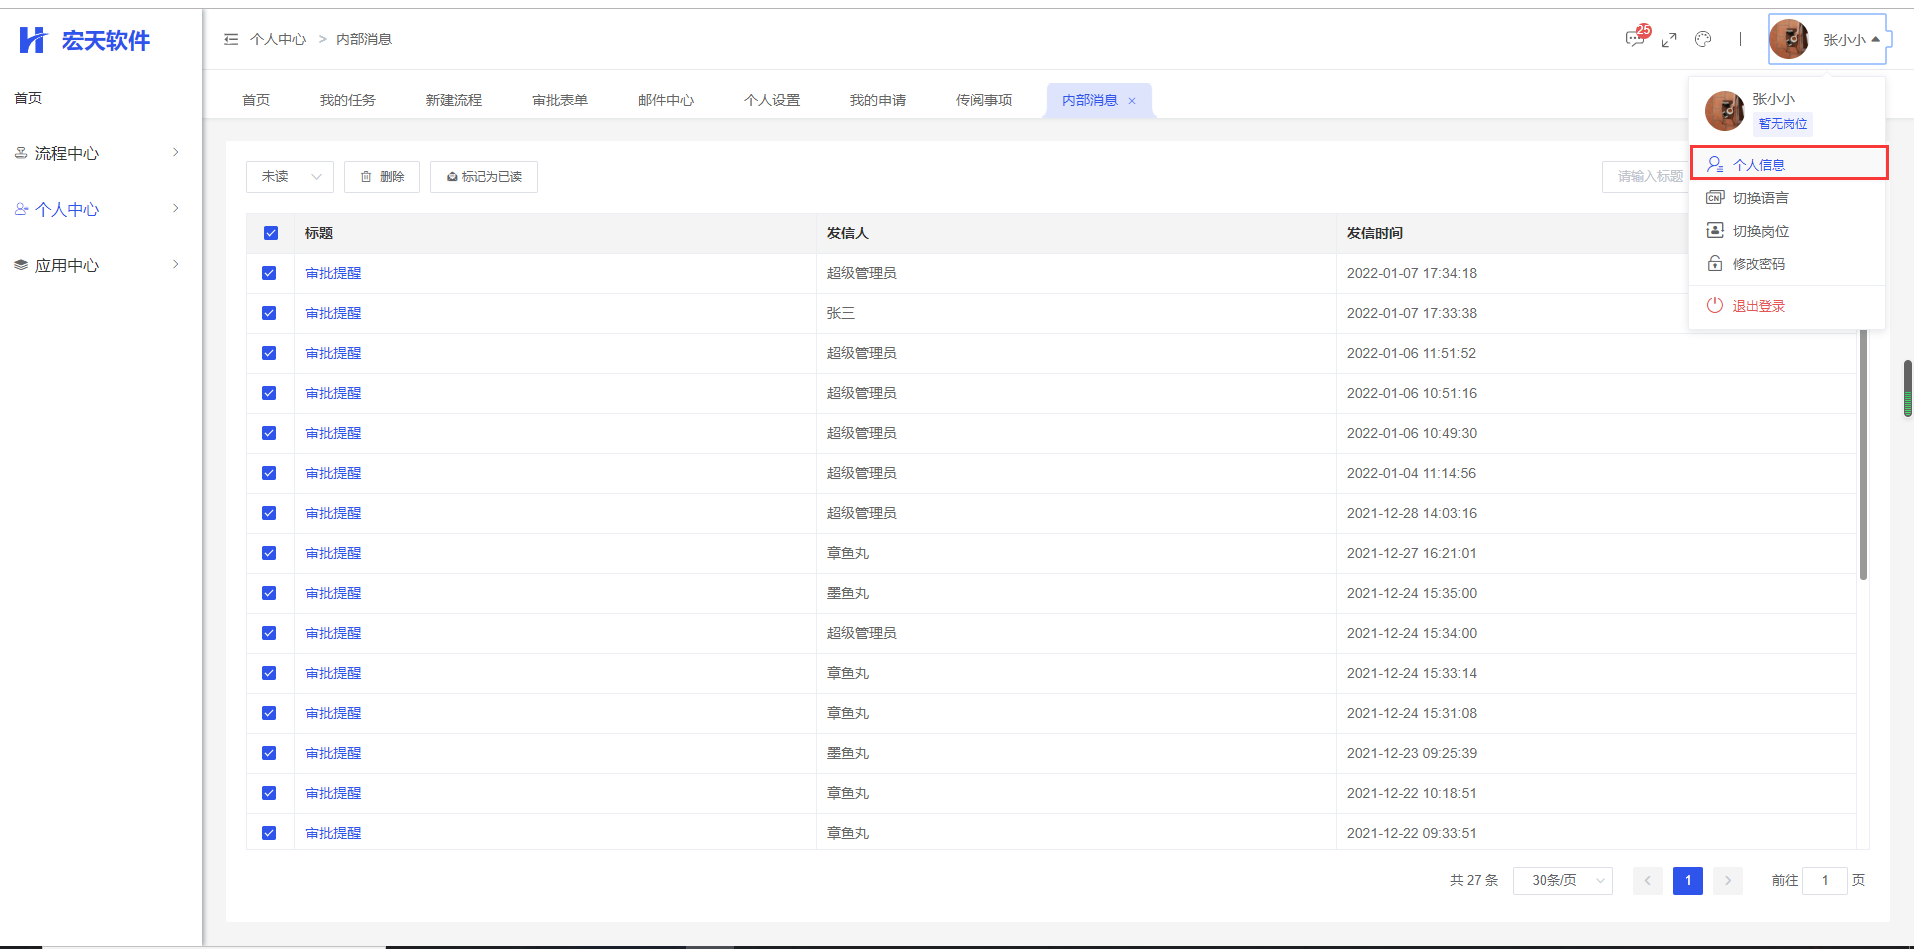Screen dimensions: 1914x949
Task: Expand 流程中心 in the sidebar
Action: point(97,153)
